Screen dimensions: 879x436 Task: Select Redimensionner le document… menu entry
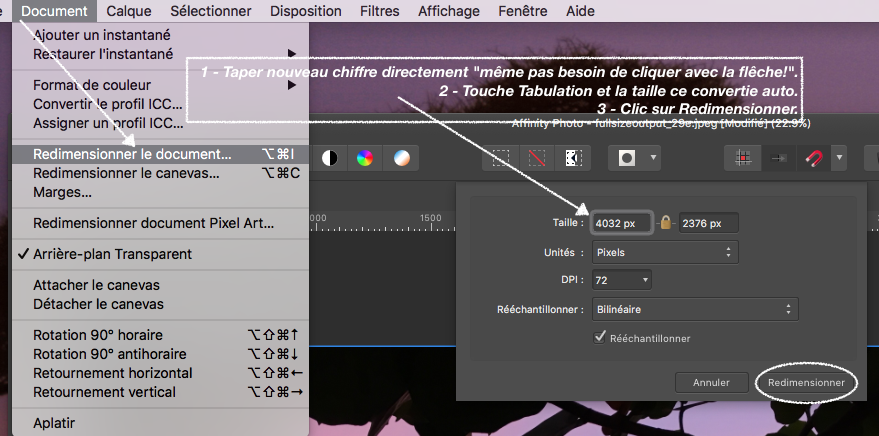160,154
